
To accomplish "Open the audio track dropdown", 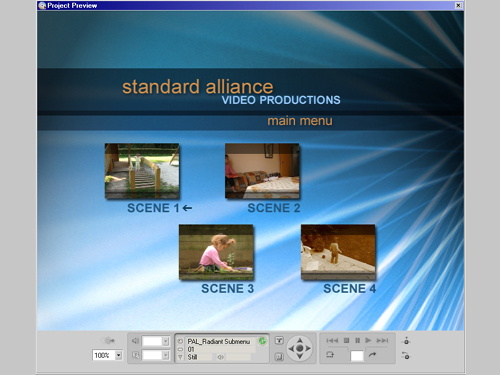I will 165,341.
